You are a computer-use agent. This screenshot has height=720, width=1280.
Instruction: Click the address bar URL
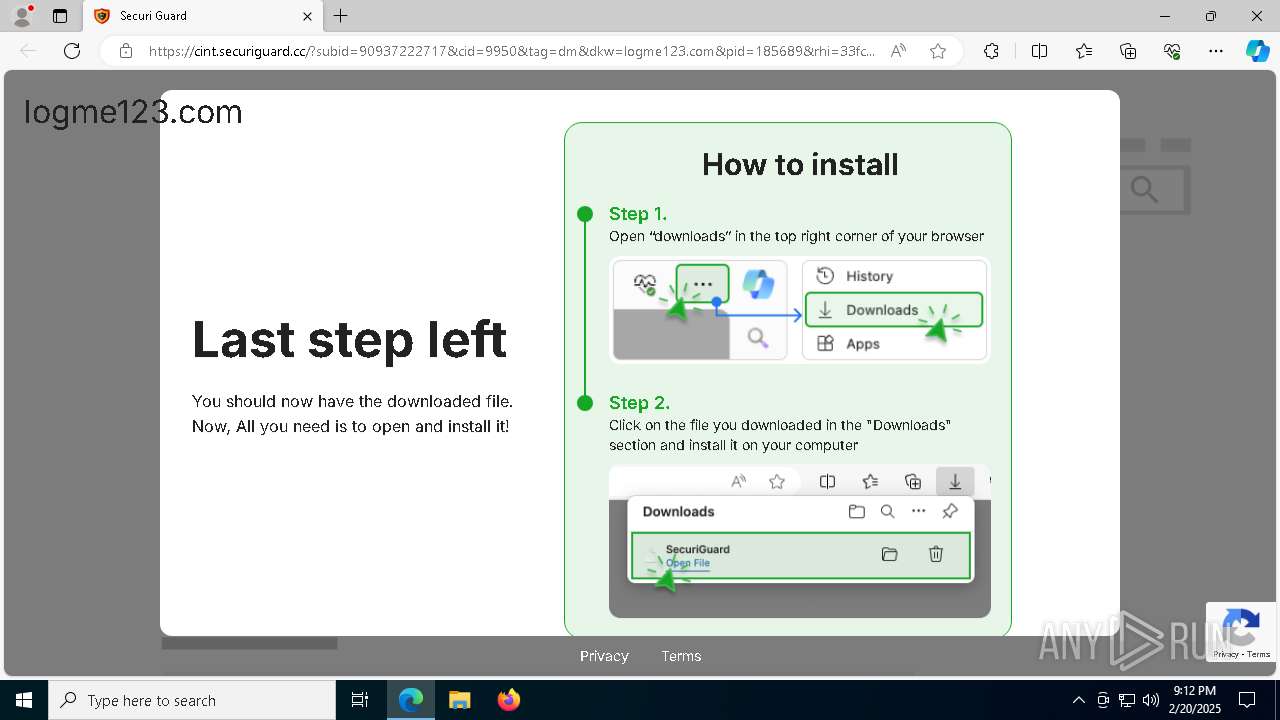511,51
